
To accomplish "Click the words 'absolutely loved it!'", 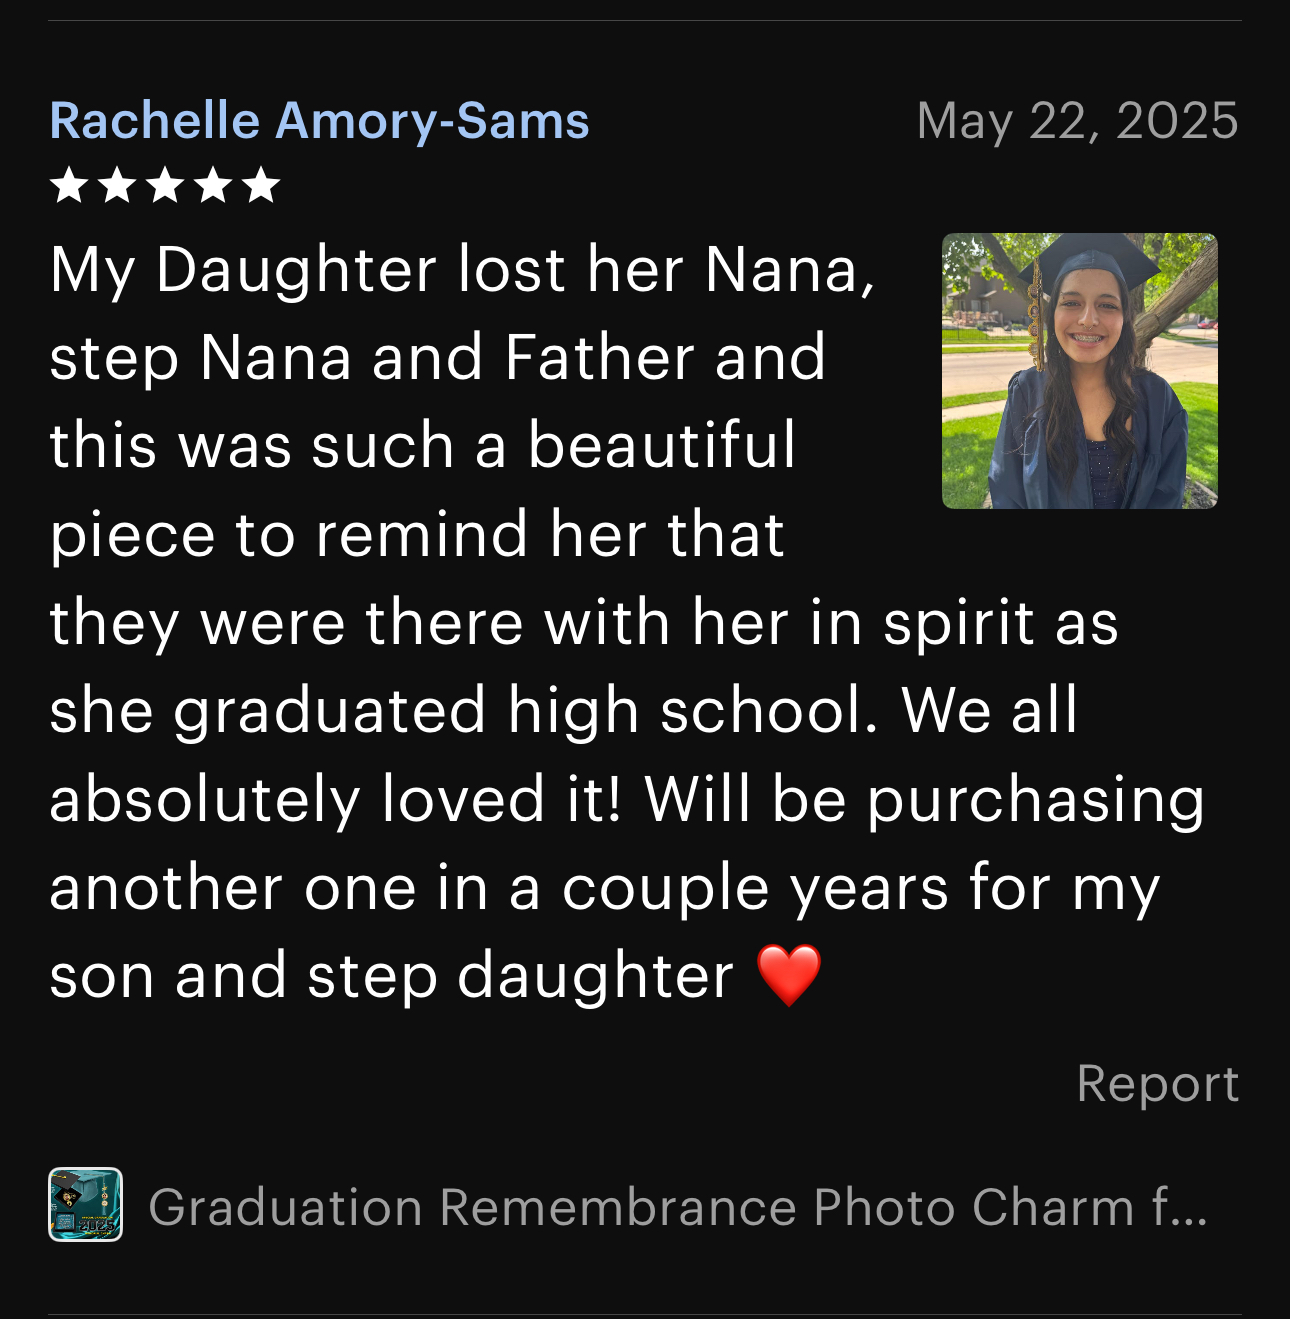I will 336,800.
